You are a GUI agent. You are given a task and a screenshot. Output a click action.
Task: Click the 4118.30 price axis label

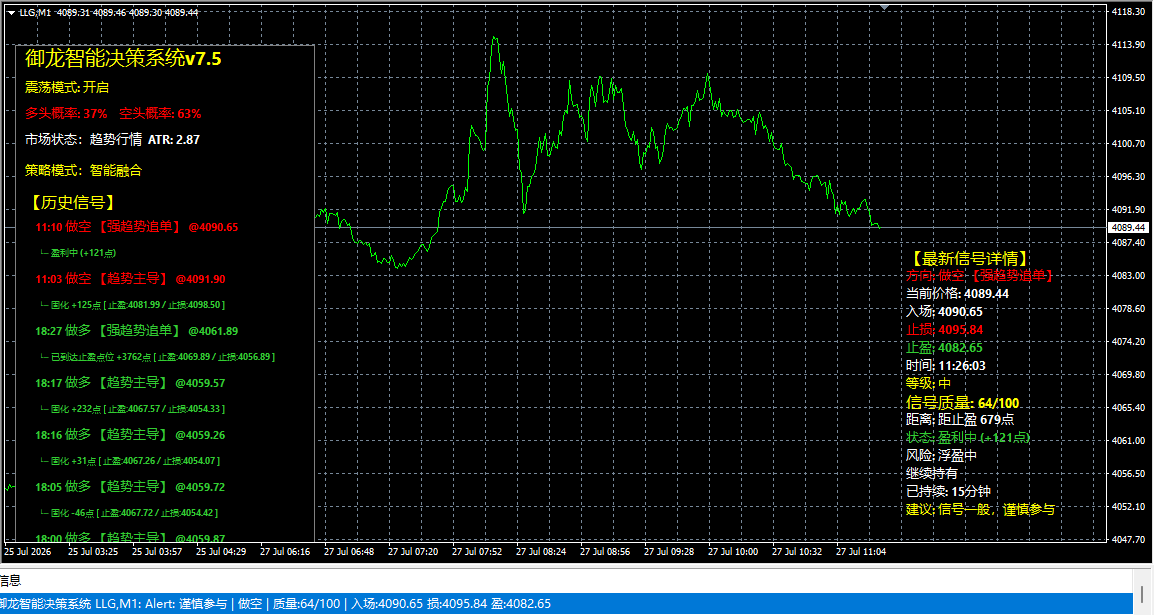[x=1130, y=13]
